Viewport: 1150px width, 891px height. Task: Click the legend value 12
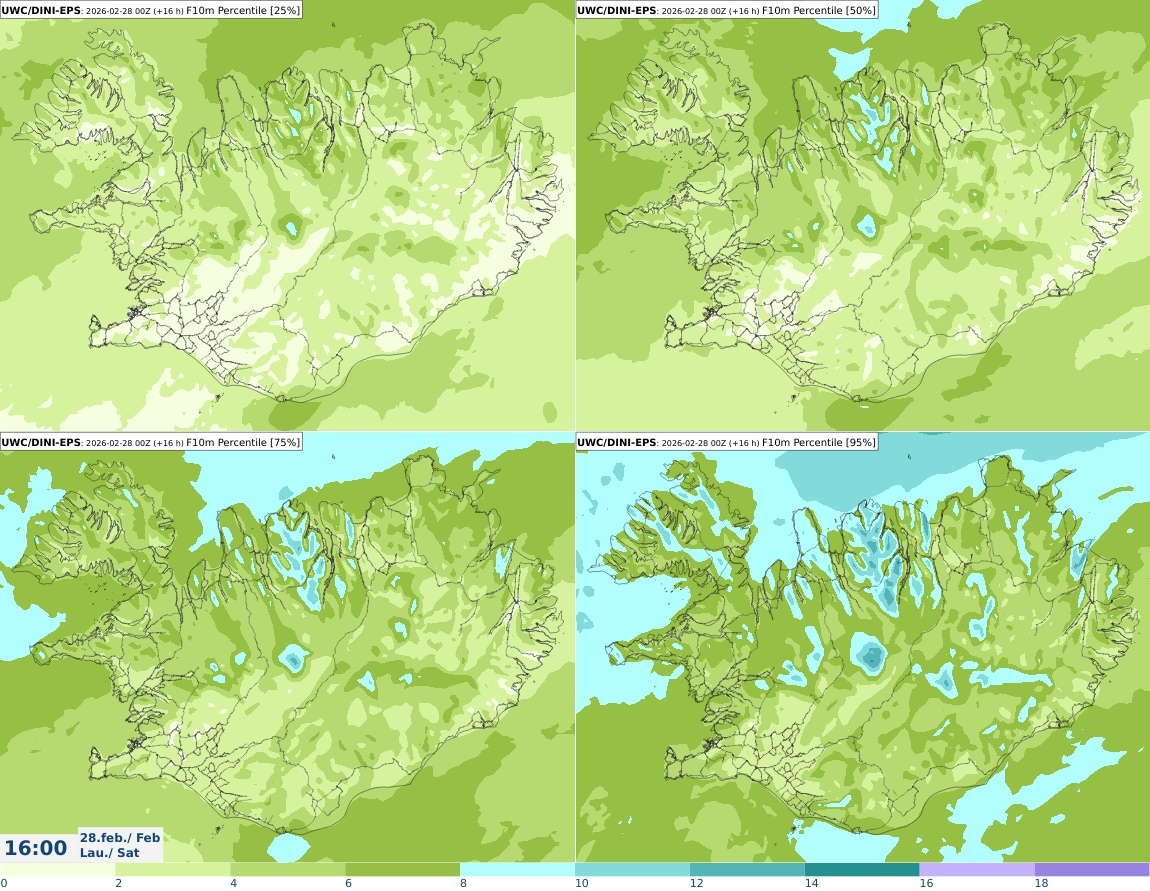pyautogui.click(x=697, y=883)
